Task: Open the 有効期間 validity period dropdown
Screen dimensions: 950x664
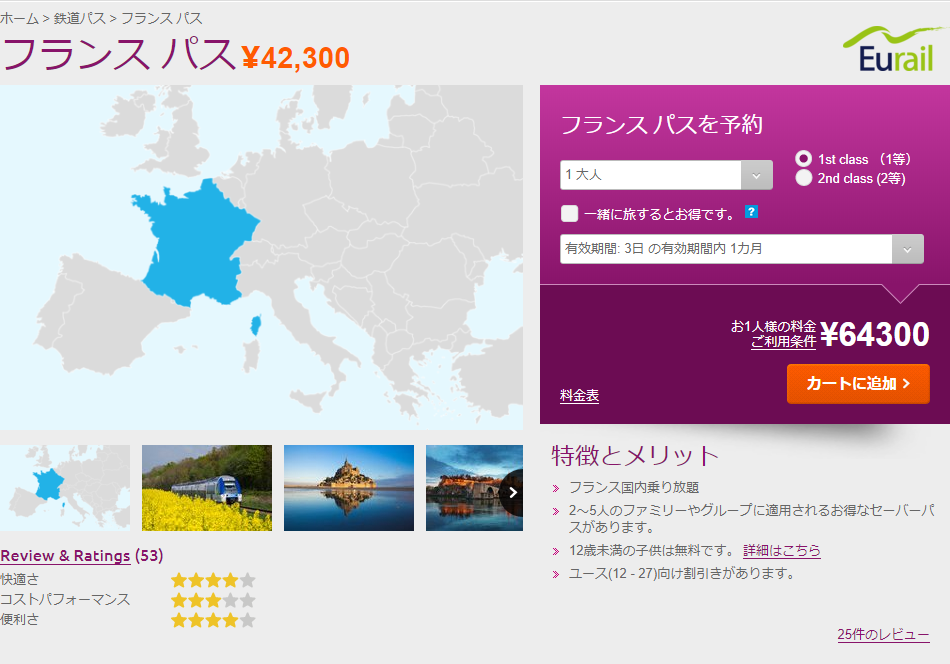Action: [x=742, y=249]
